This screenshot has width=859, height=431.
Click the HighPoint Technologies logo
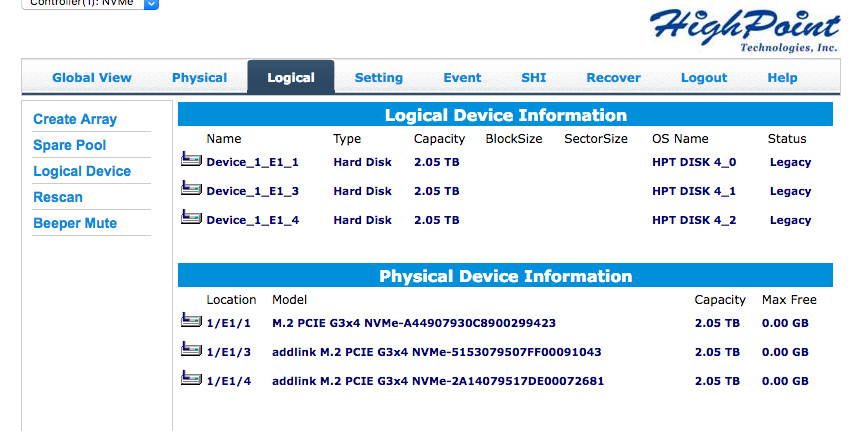(x=745, y=30)
